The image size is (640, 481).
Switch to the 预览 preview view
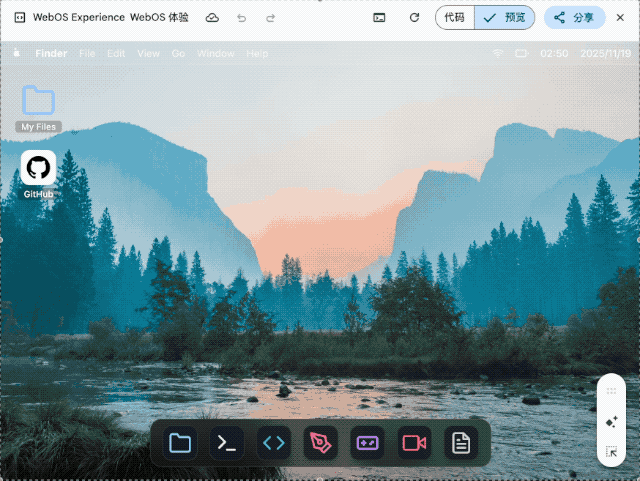(504, 18)
